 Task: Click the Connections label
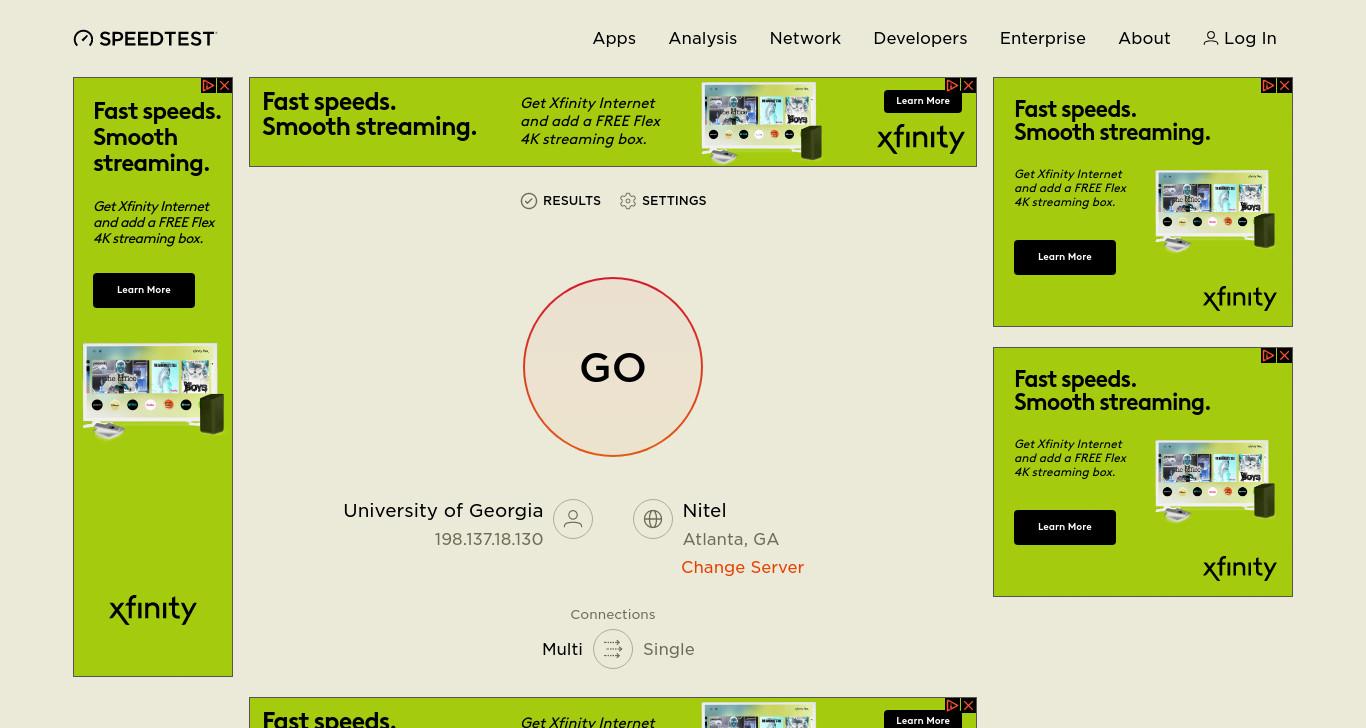[613, 615]
